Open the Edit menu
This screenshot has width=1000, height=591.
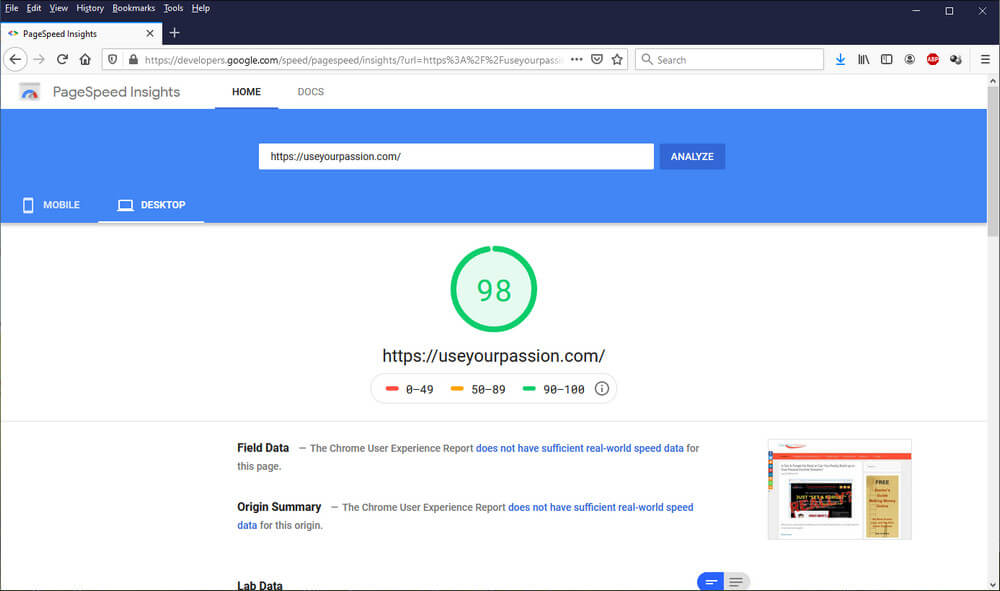(x=34, y=8)
